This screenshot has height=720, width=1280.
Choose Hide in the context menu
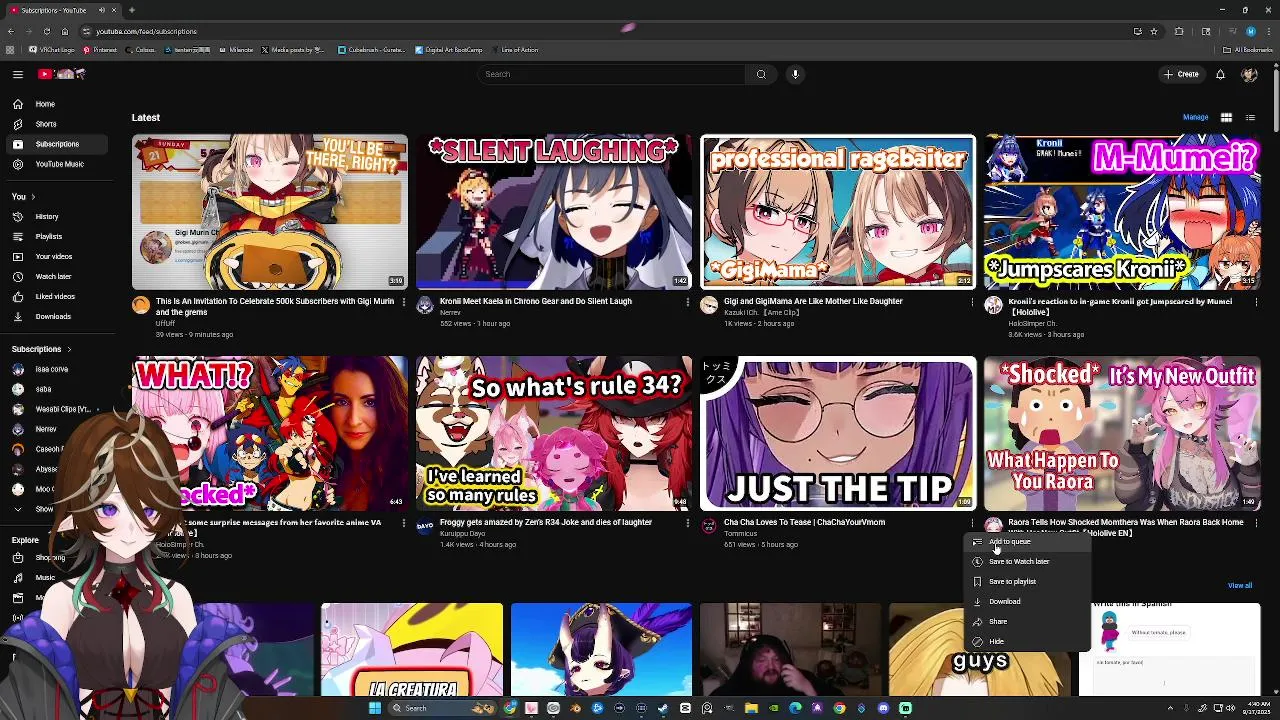(x=1028, y=642)
